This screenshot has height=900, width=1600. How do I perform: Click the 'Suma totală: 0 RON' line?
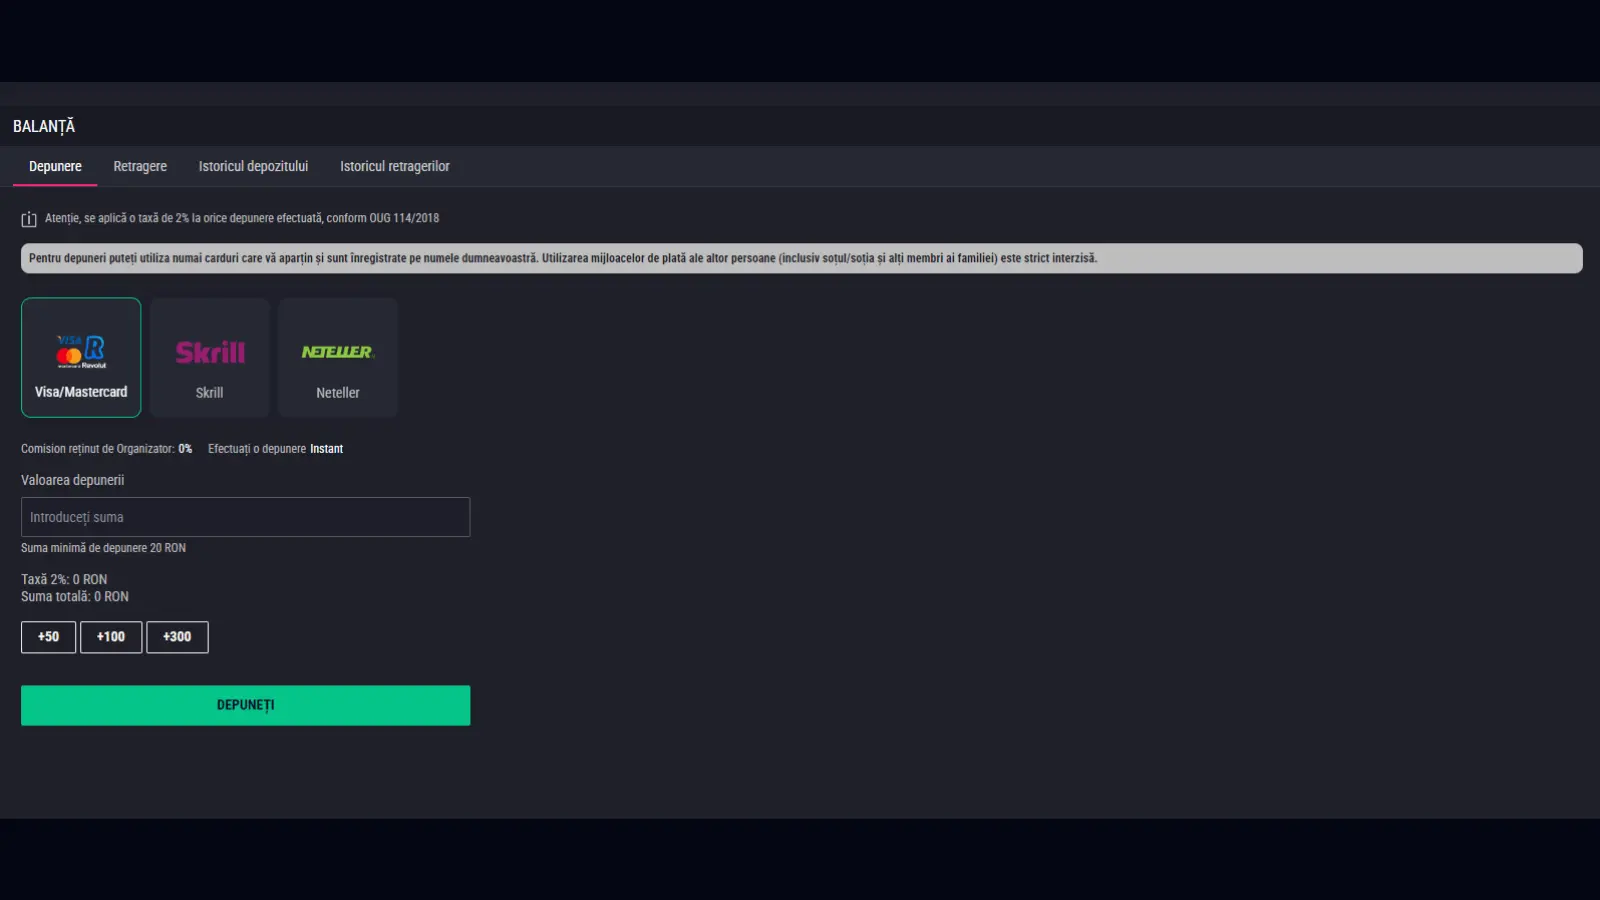[x=75, y=596]
